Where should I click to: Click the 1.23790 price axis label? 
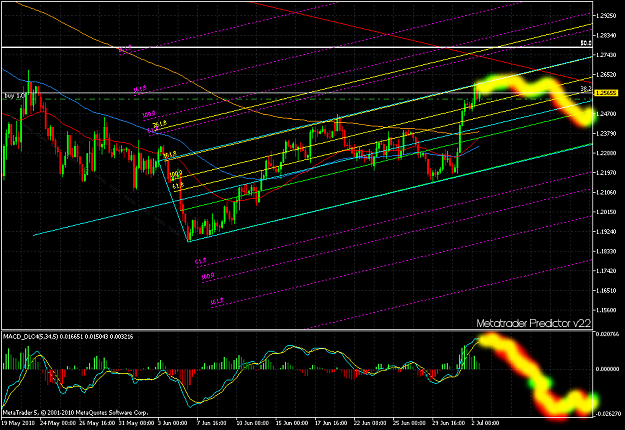606,134
